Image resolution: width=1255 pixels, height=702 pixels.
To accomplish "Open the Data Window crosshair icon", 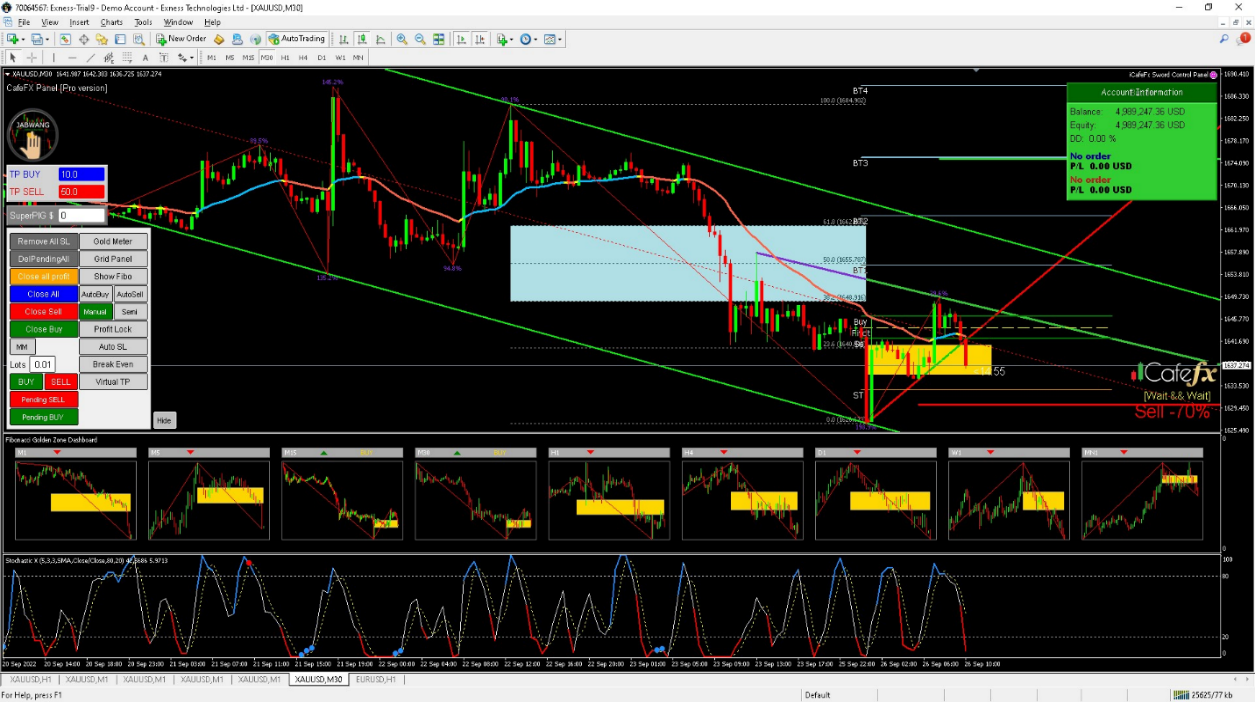I will [84, 39].
